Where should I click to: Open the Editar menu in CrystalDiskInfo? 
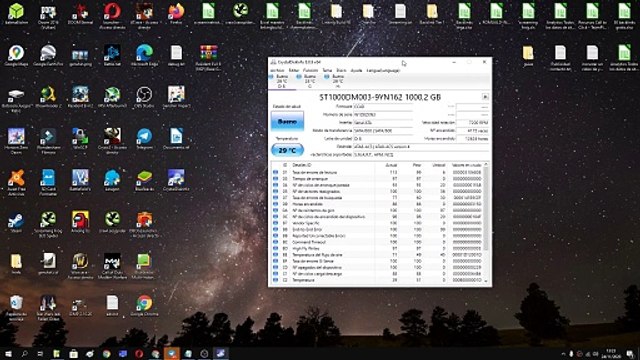[x=294, y=71]
